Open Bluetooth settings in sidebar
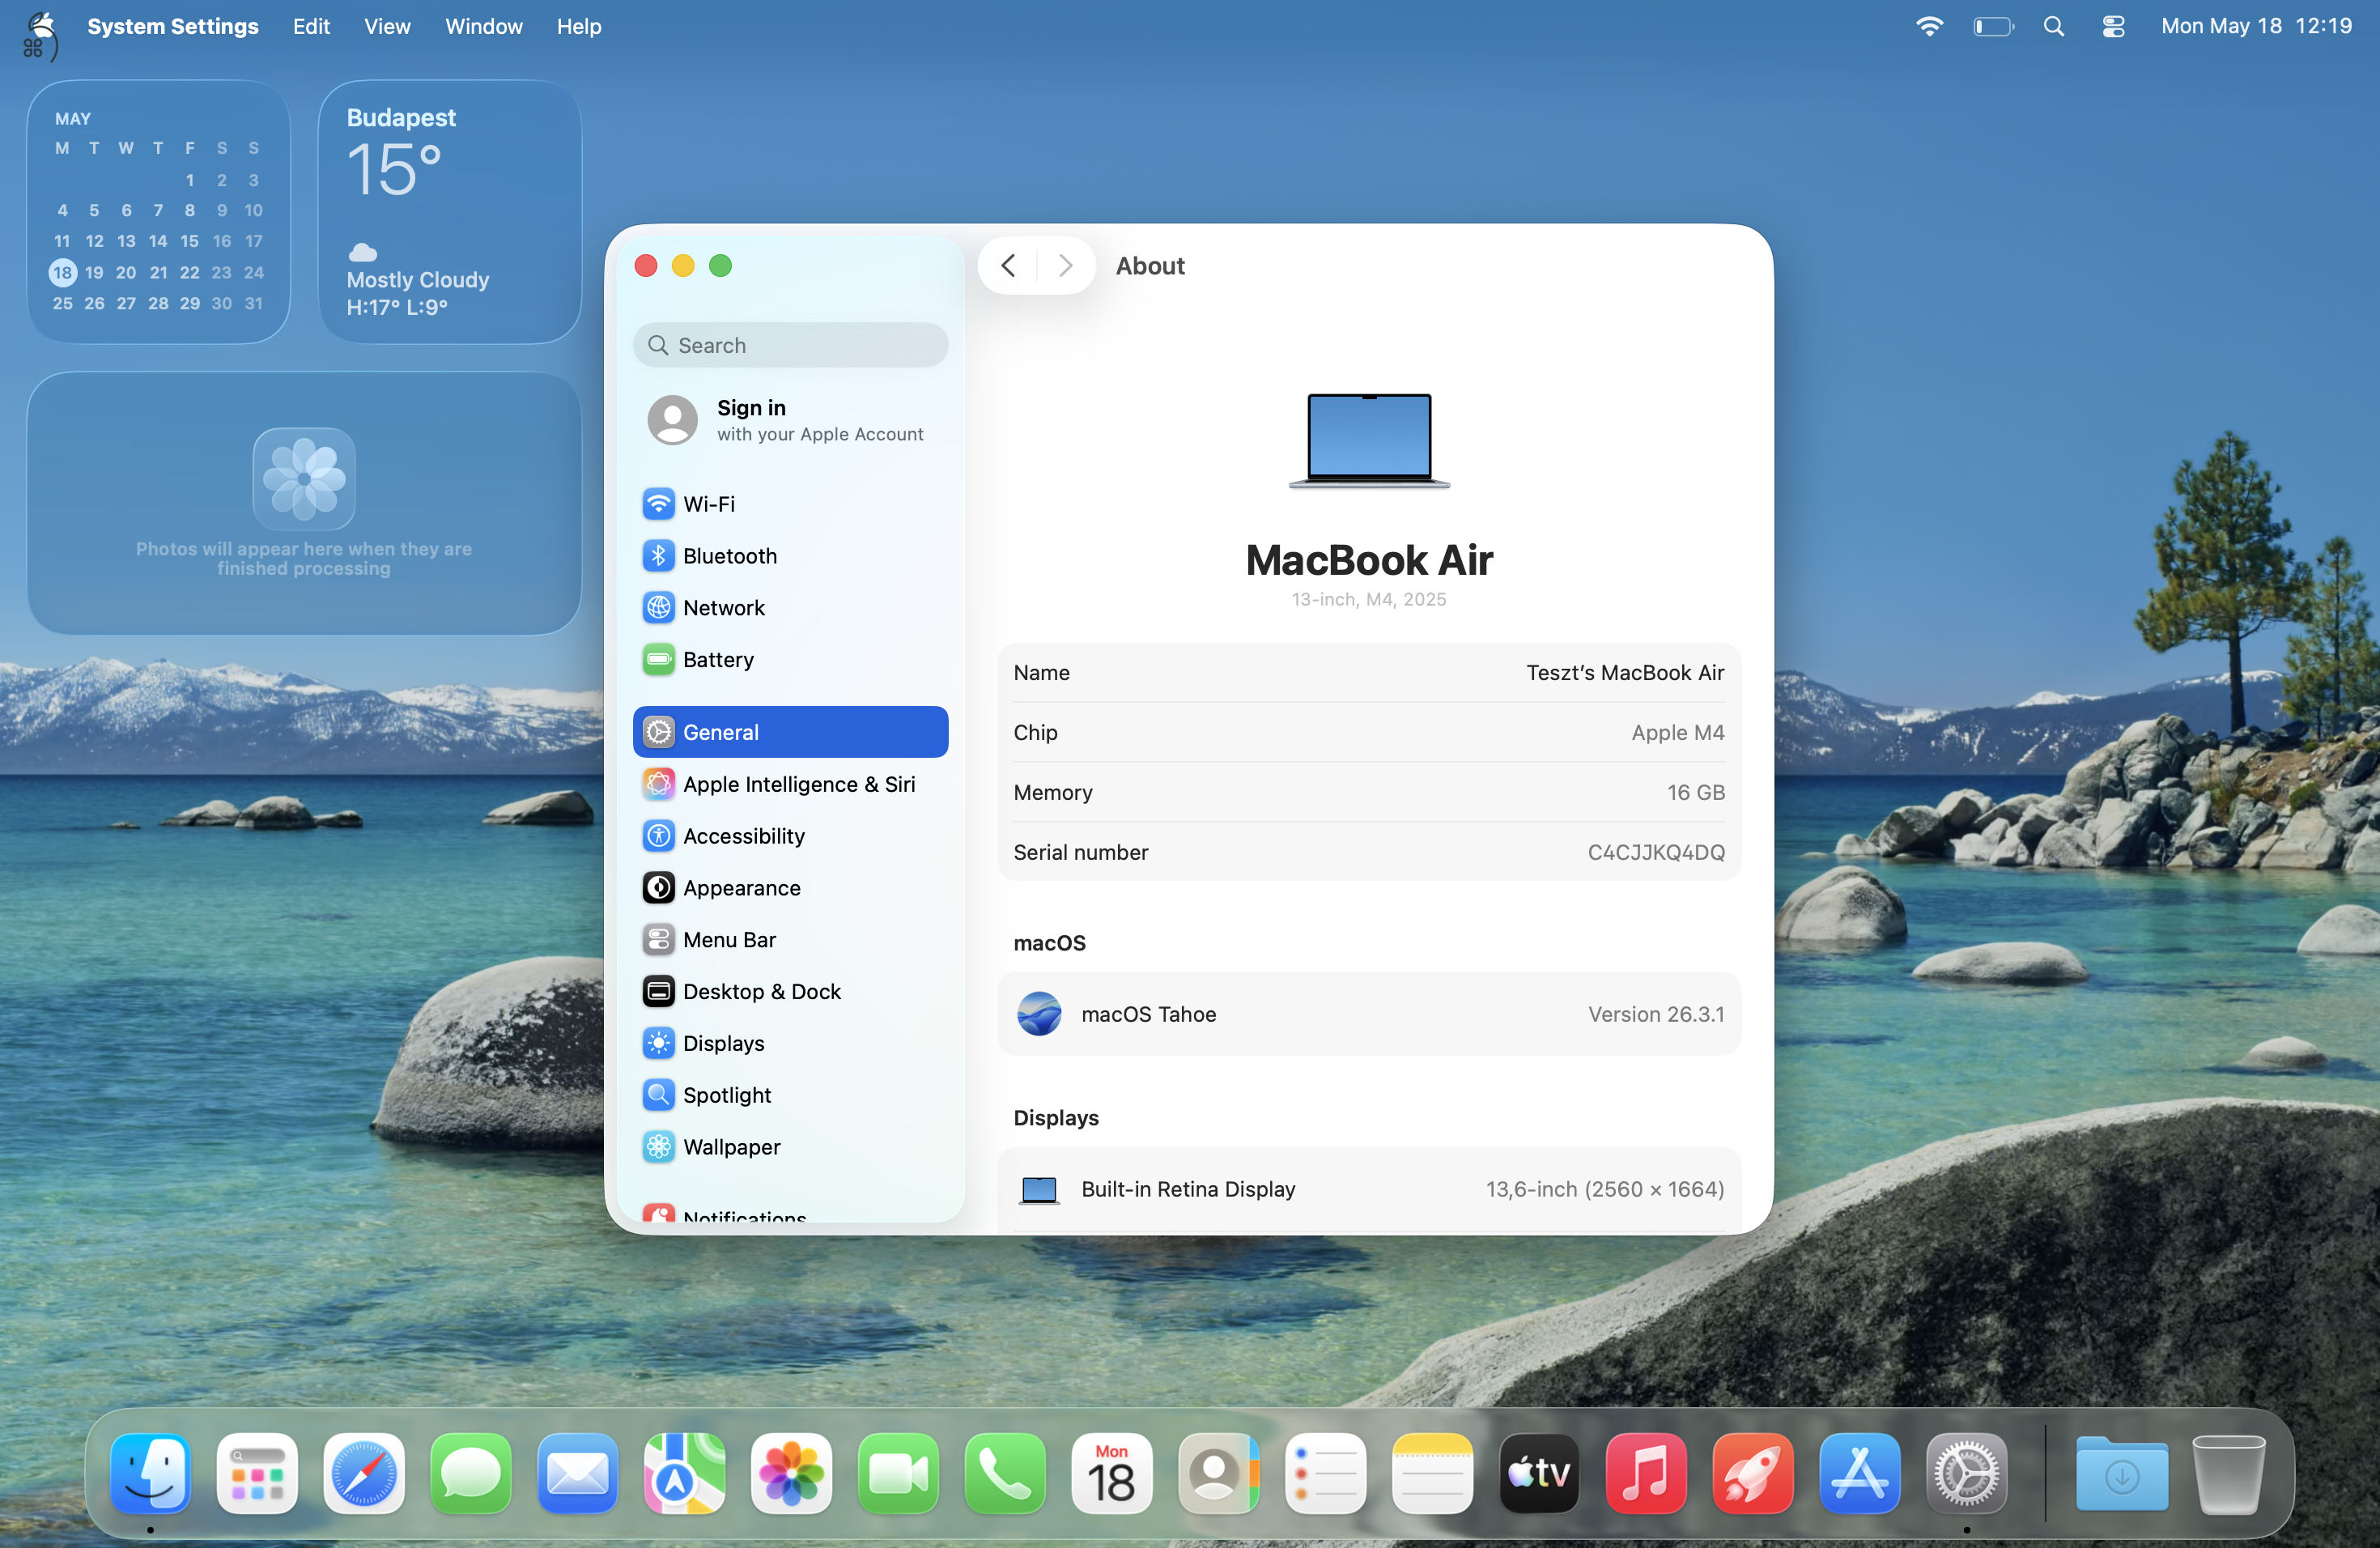The height and width of the screenshot is (1548, 2380). tap(790, 556)
